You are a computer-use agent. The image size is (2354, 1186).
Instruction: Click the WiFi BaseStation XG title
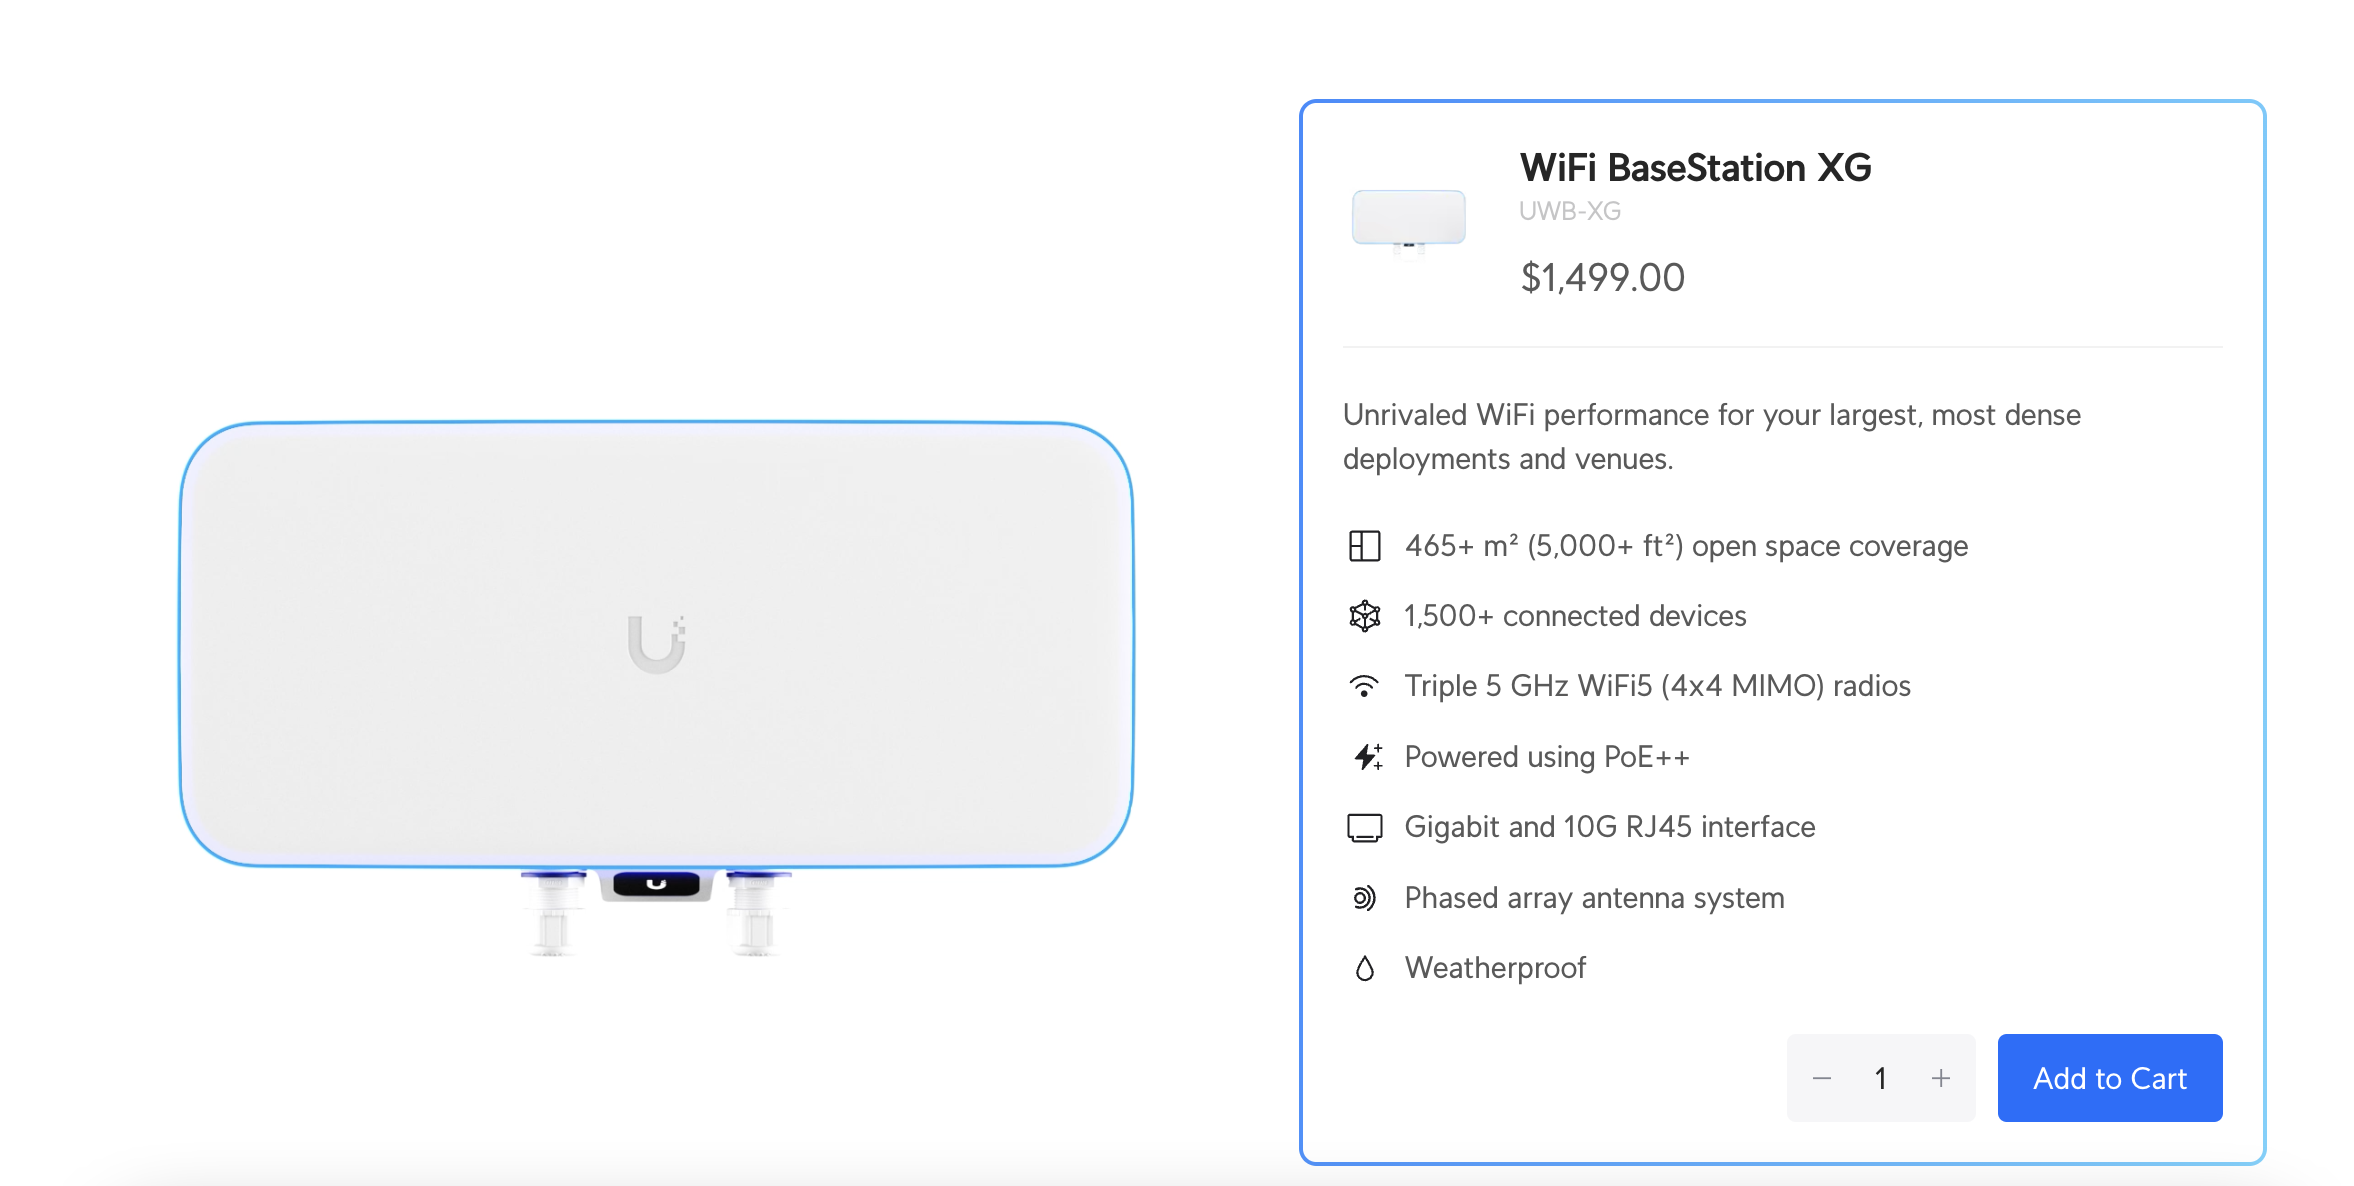[x=1695, y=168]
